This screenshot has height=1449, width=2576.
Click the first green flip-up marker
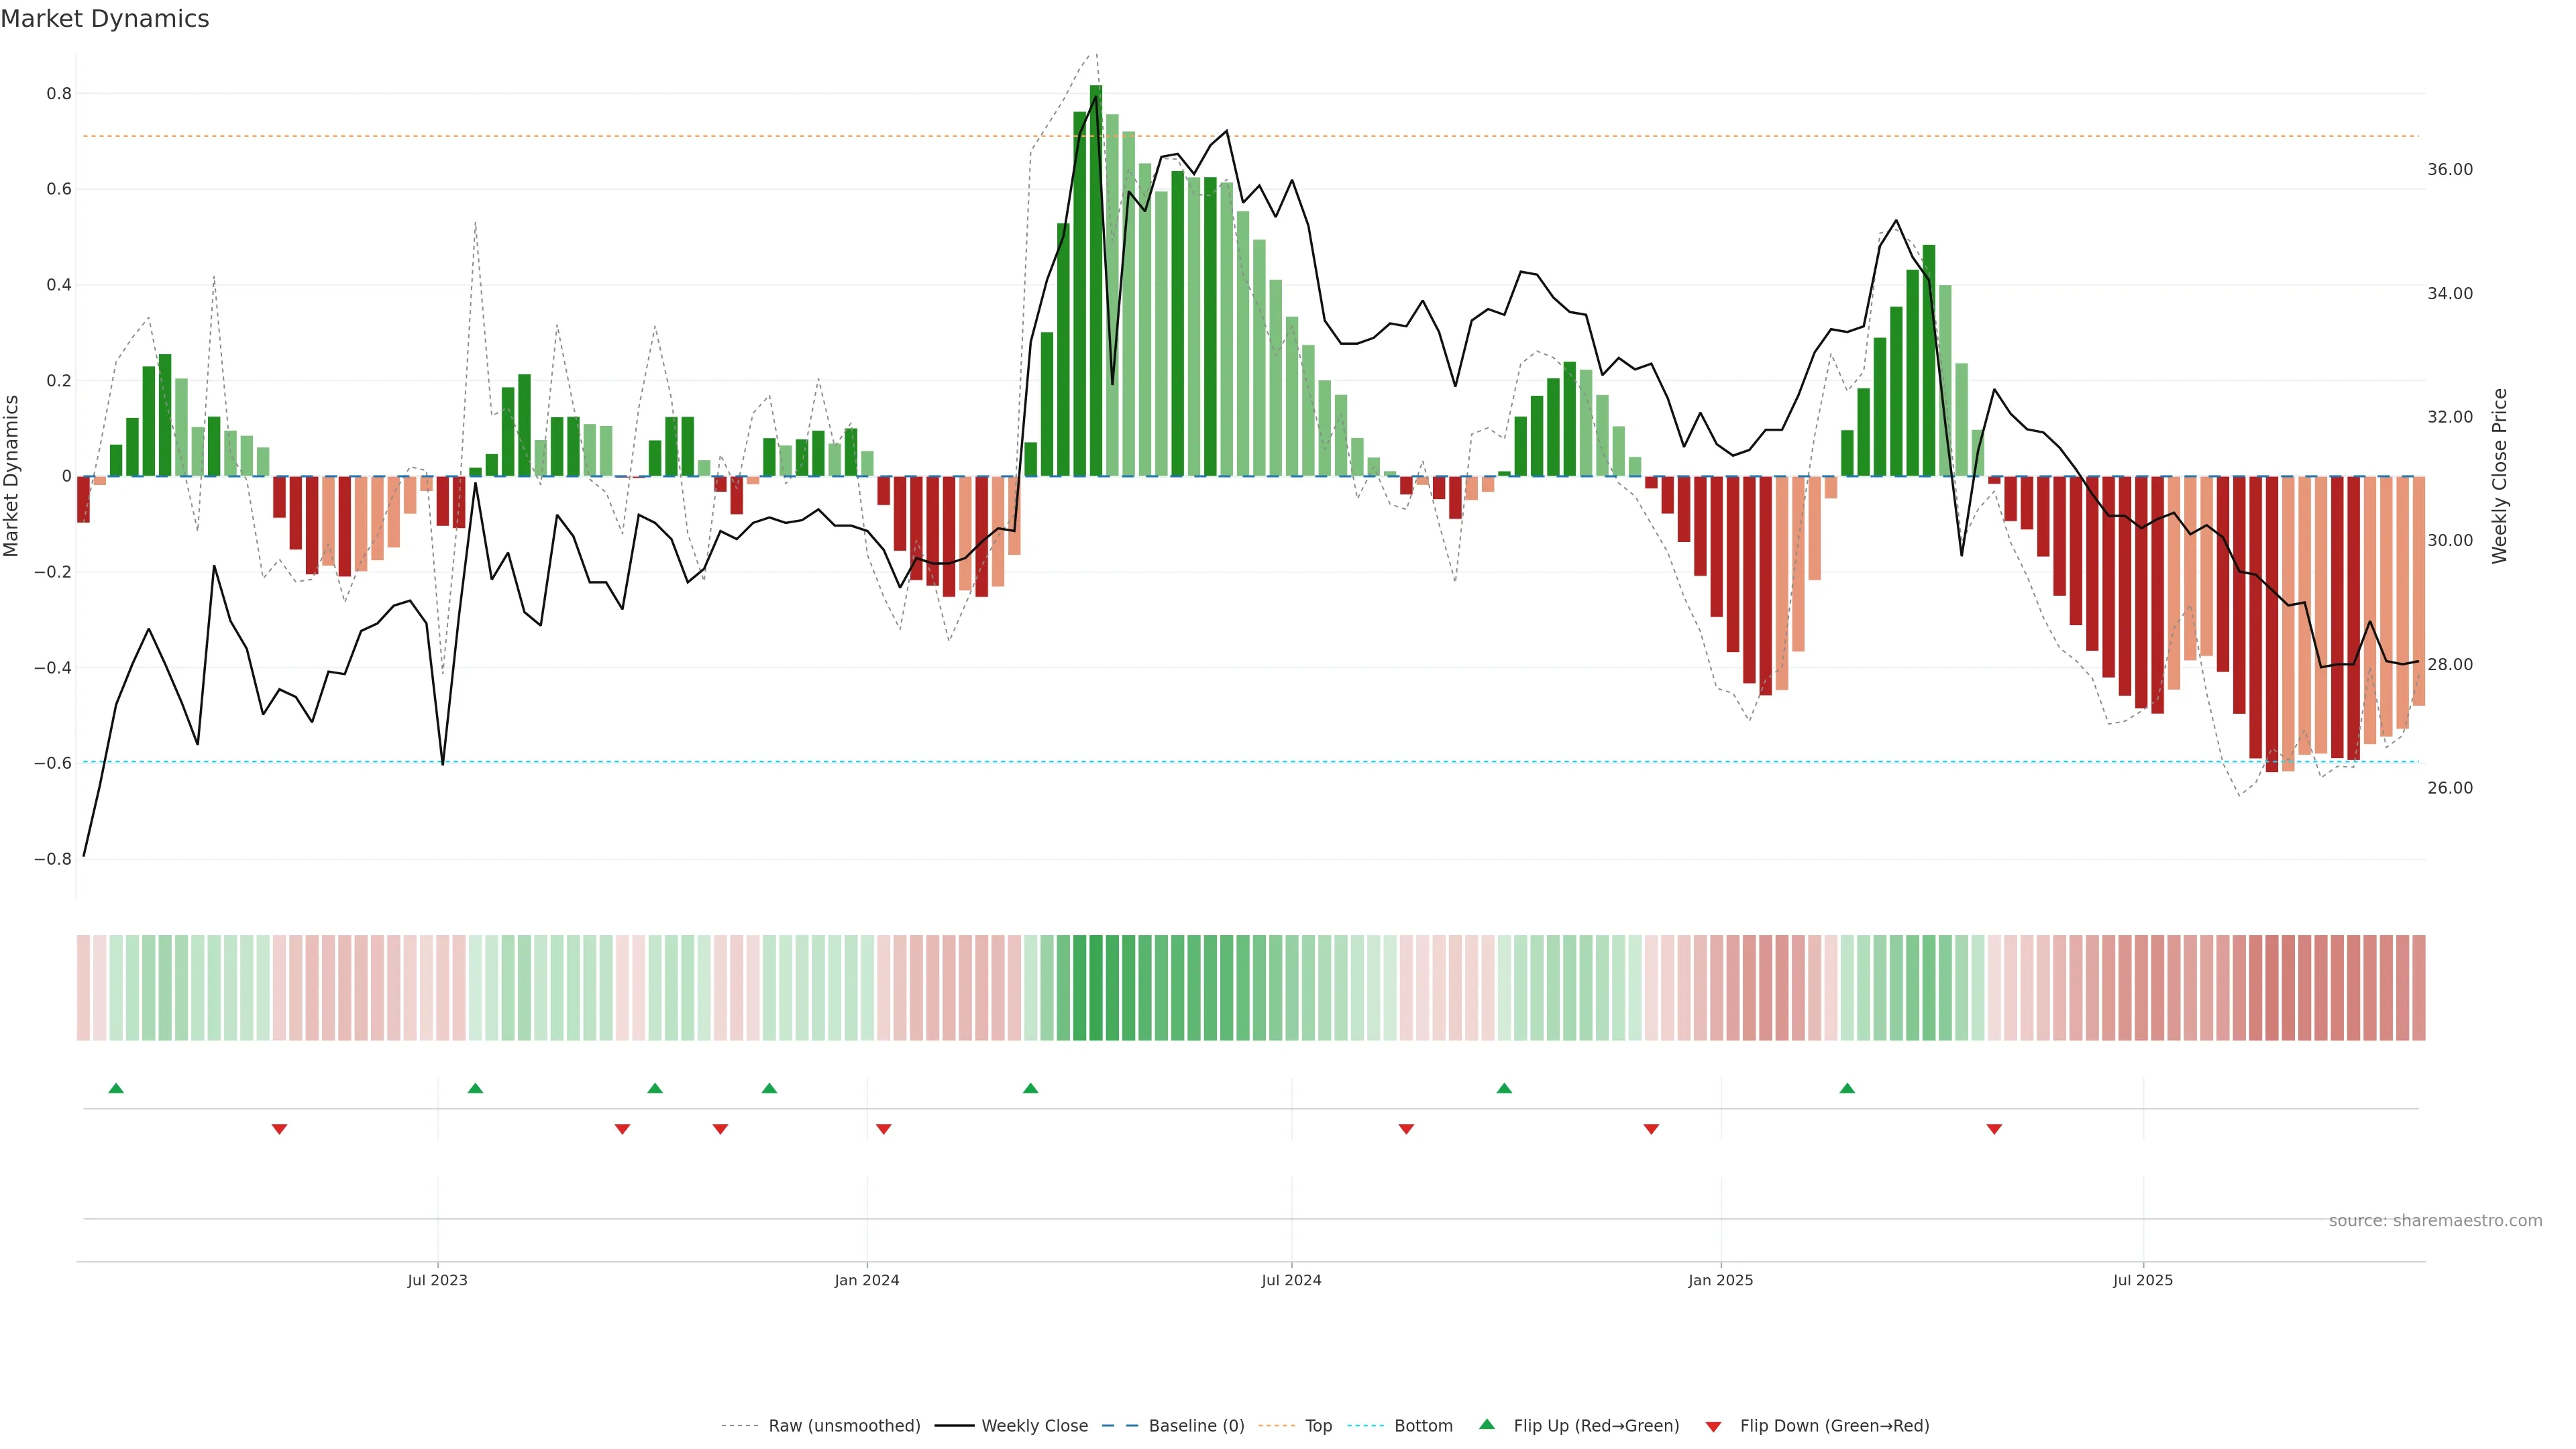coord(116,1088)
